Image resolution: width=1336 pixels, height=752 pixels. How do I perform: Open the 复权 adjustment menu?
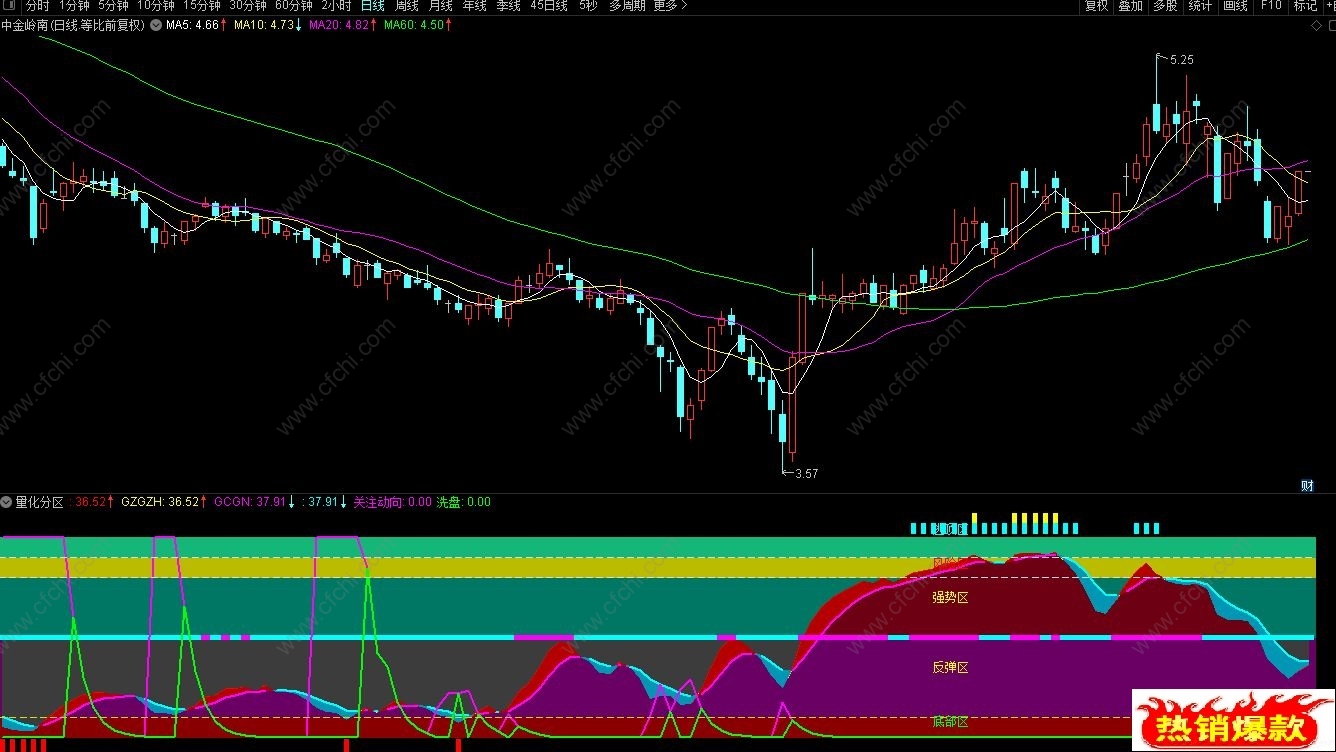tap(1096, 6)
